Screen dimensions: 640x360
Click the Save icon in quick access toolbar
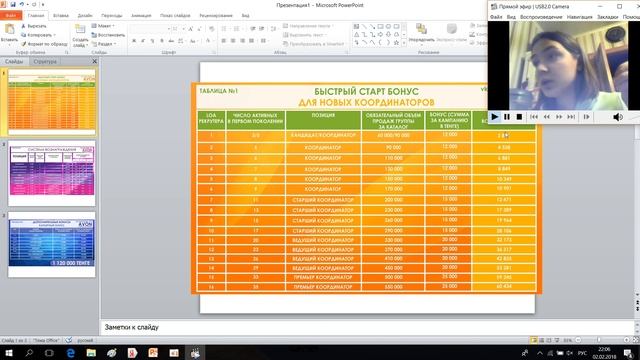[x=13, y=4]
